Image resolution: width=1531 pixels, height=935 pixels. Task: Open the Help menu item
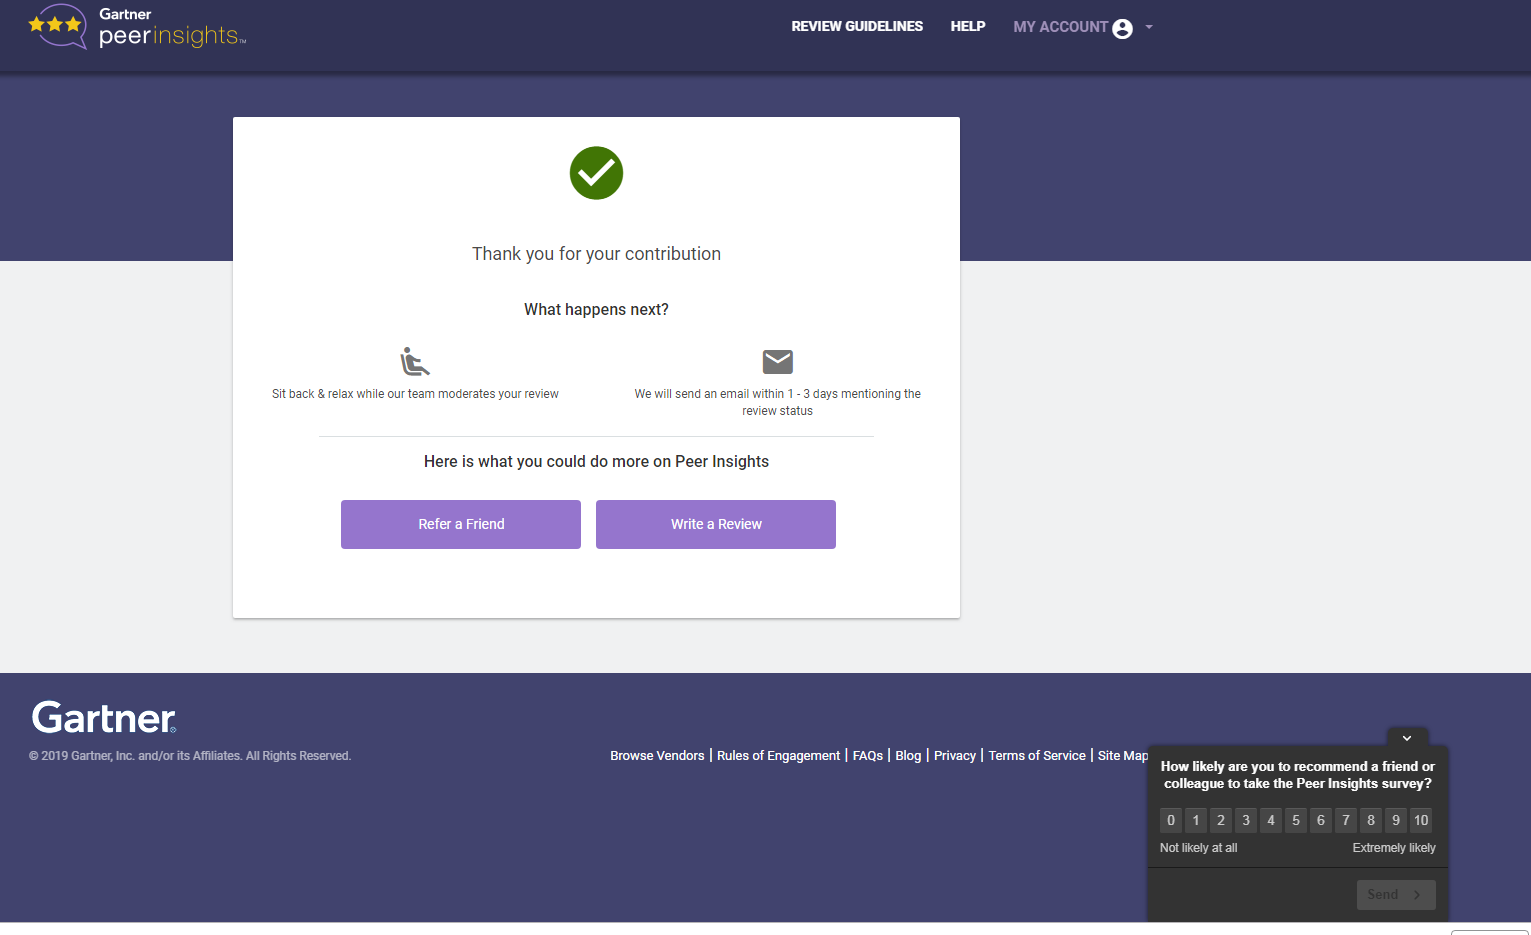coord(968,27)
